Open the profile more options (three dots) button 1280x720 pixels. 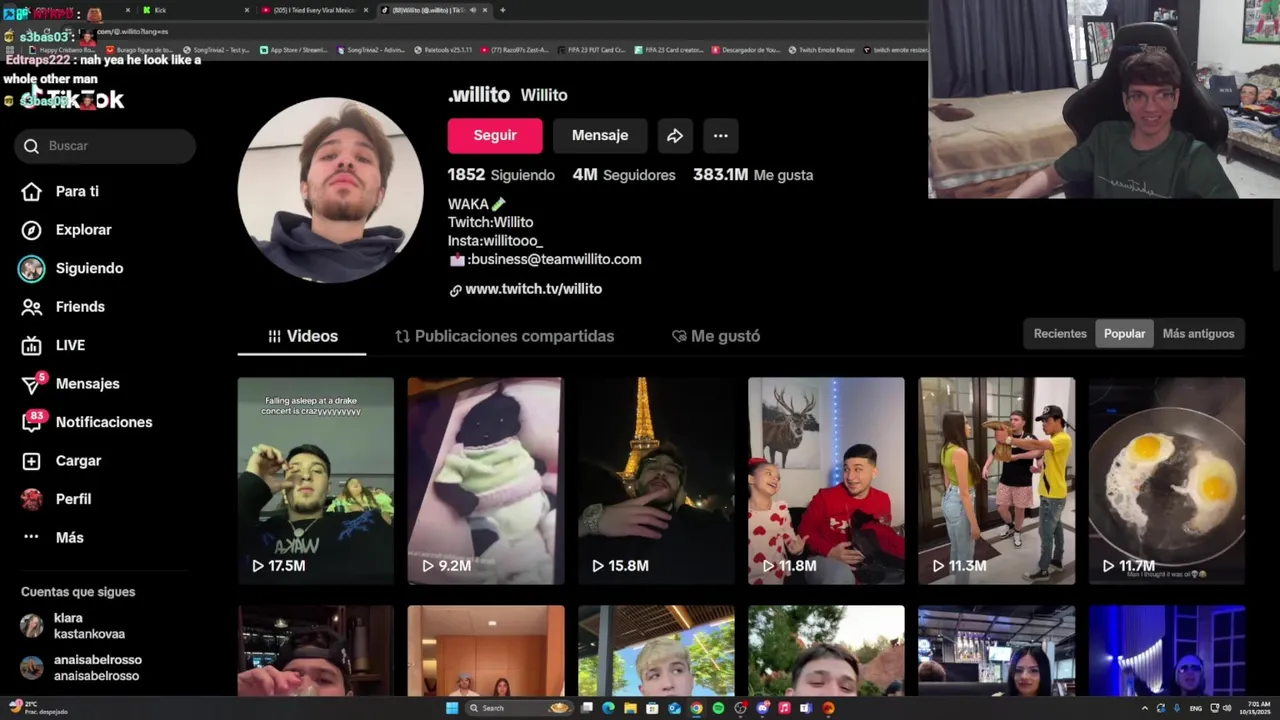pyautogui.click(x=720, y=136)
